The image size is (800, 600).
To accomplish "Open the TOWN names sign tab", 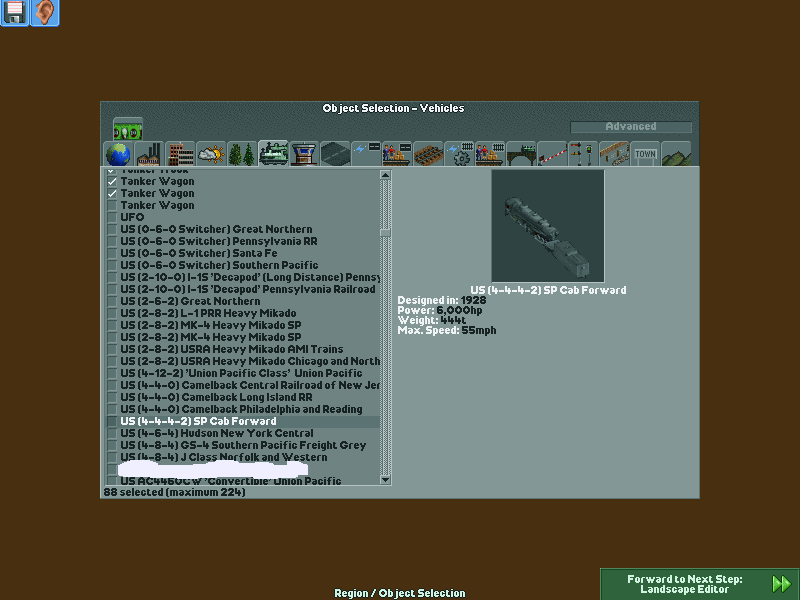I will tap(645, 154).
